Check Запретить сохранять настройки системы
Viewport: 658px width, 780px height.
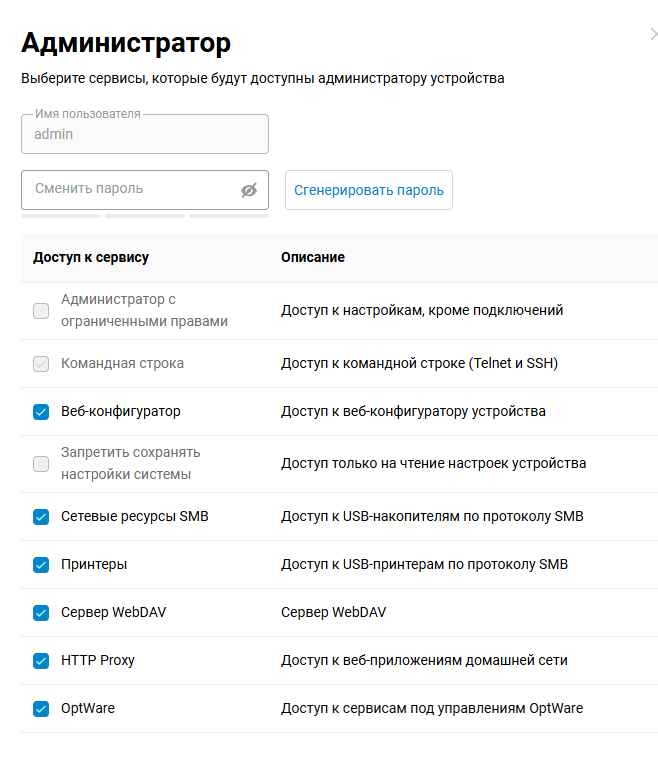coord(41,464)
